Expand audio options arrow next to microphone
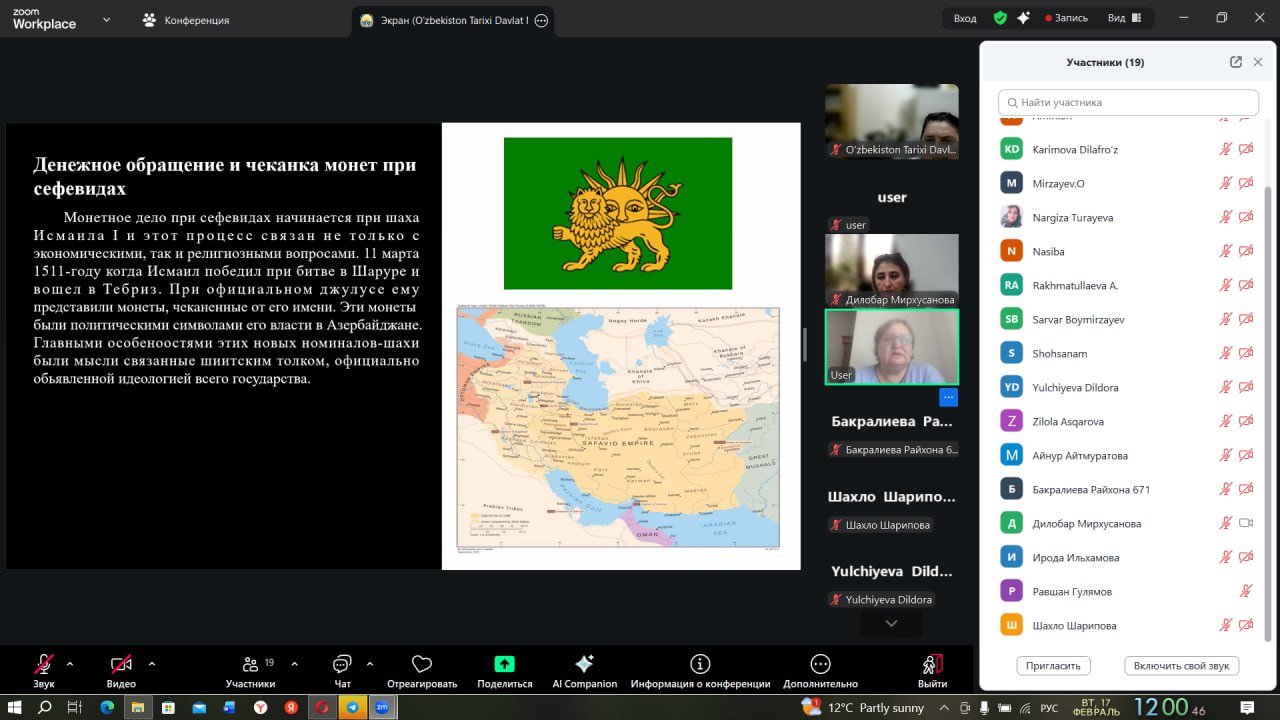 (70, 663)
